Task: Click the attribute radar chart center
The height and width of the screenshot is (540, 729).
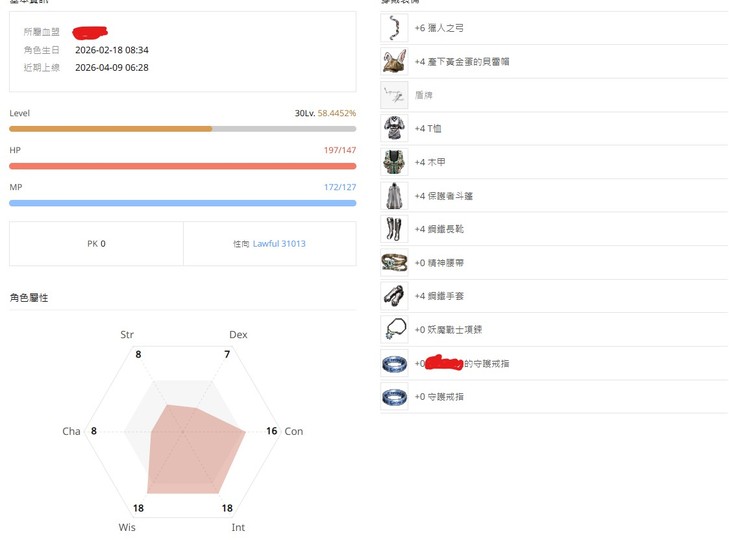Action: tap(183, 431)
